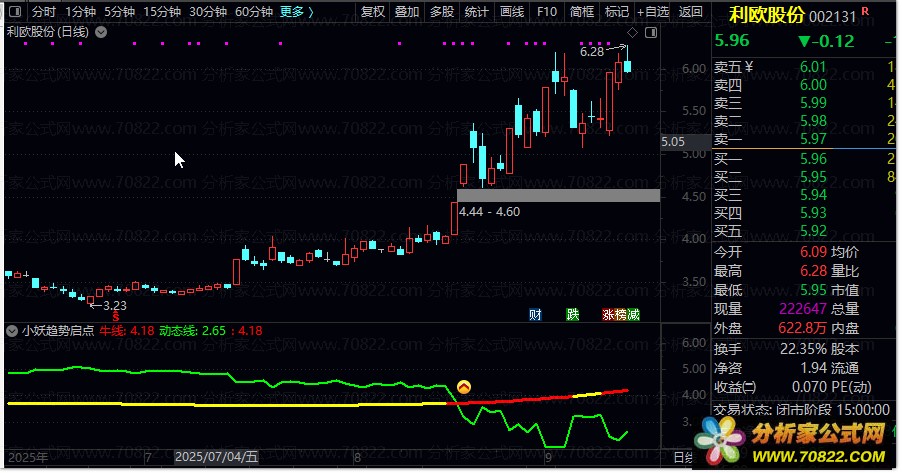Select the 1分钟 period tab

(x=80, y=12)
